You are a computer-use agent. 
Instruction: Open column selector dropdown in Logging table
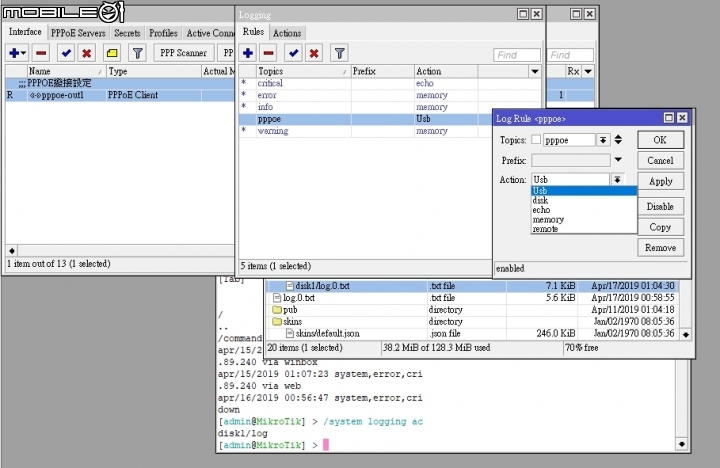click(534, 72)
